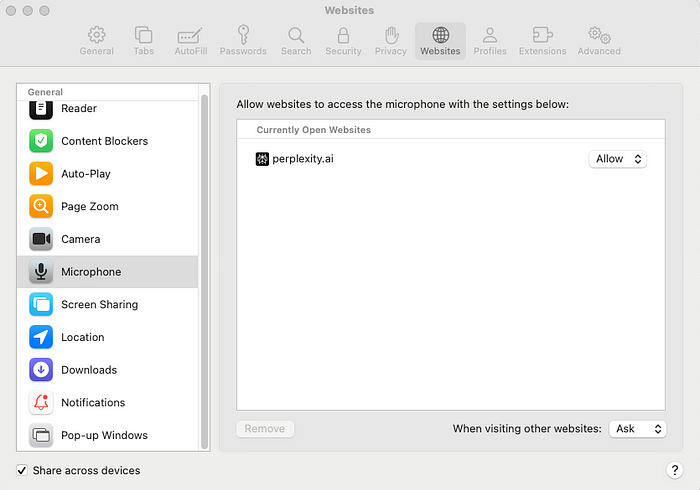Open the AutoFill preferences icon

click(191, 36)
